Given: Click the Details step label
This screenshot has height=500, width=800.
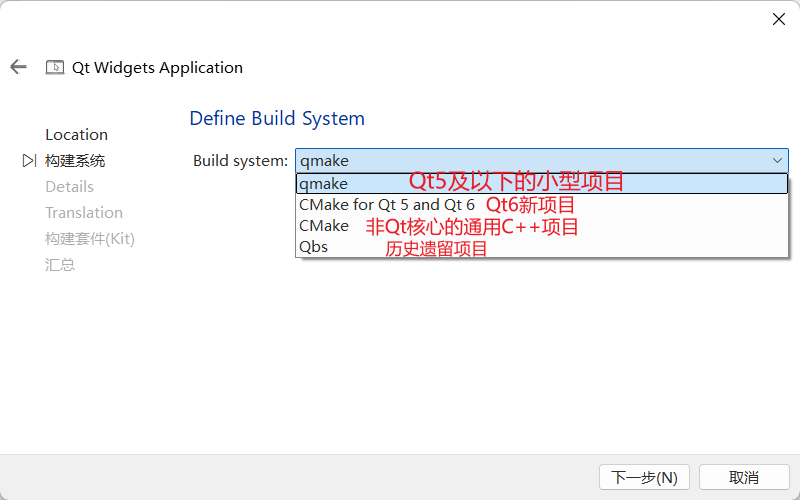Looking at the screenshot, I should click(x=69, y=187).
